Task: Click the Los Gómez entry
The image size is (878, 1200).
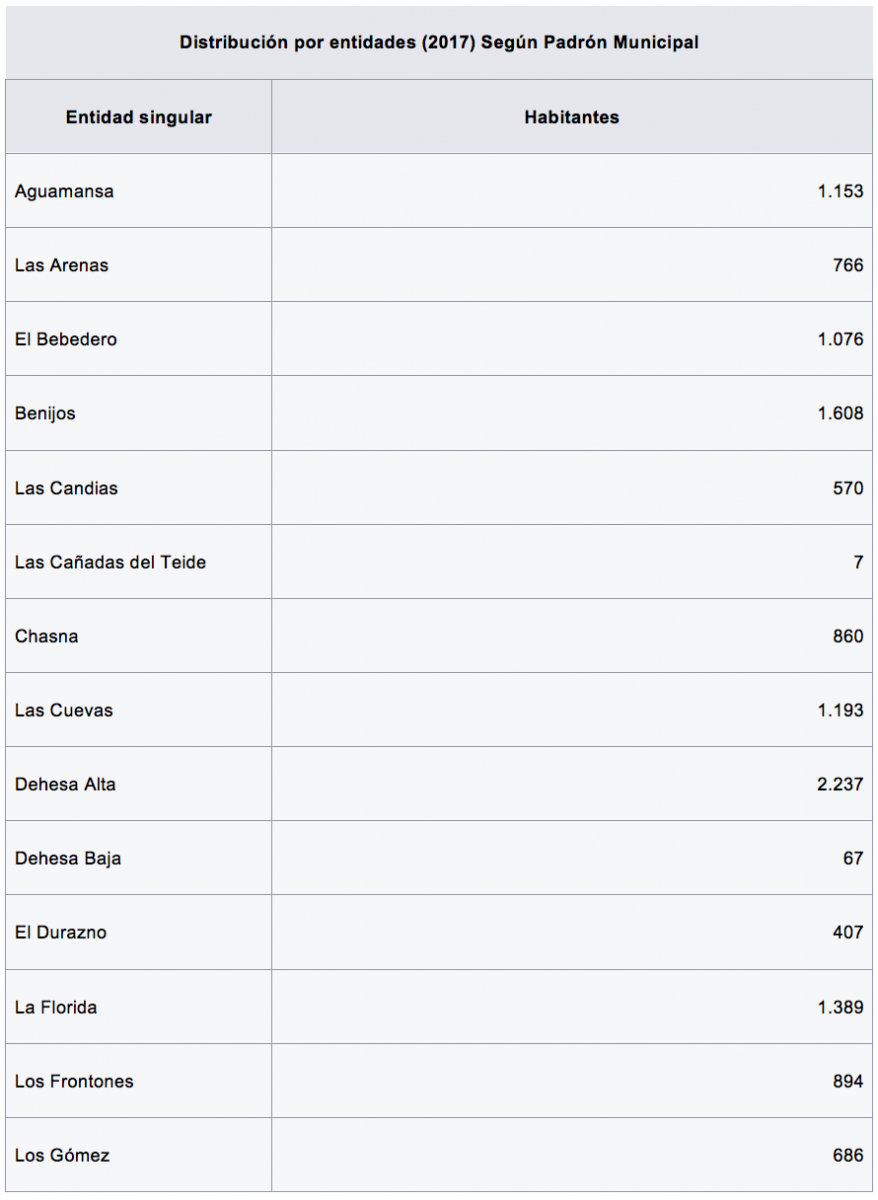Action: pos(62,1155)
